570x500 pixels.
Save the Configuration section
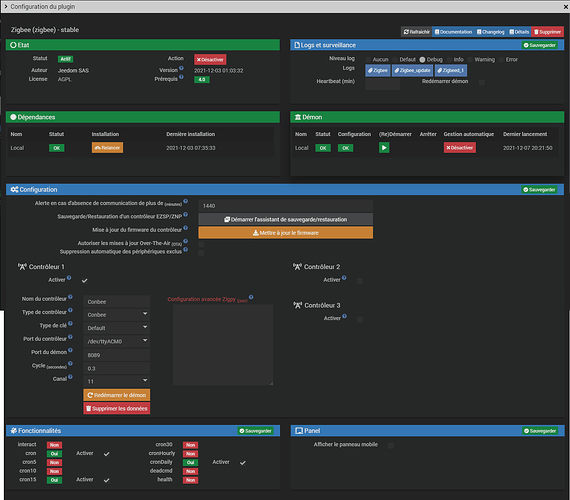tap(539, 189)
